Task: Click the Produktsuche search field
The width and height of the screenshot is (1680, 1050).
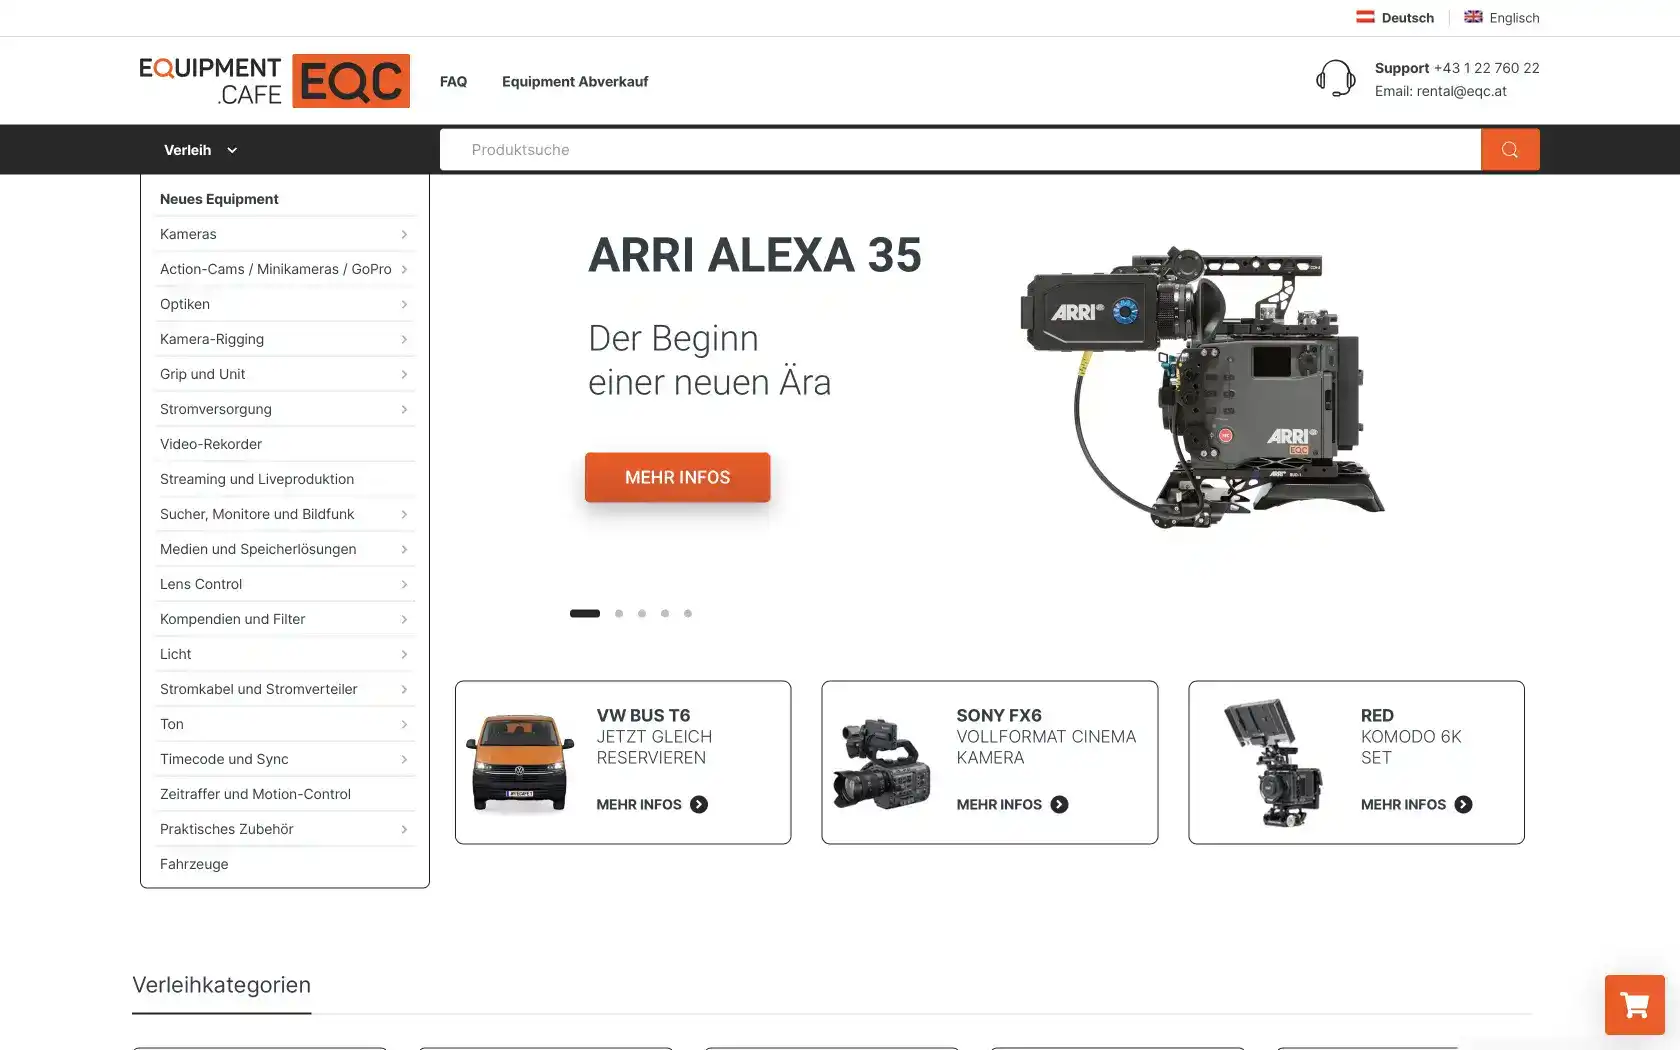Action: pyautogui.click(x=960, y=150)
